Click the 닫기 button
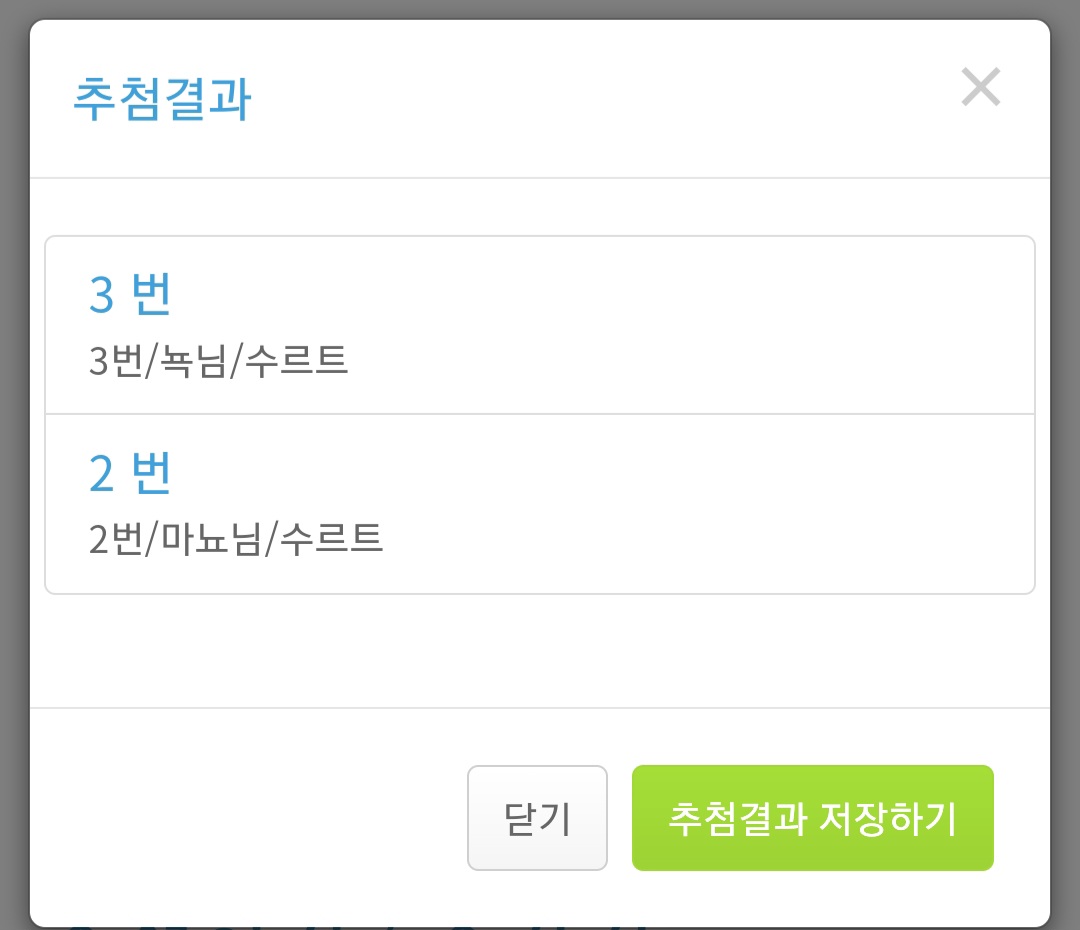Screen dimensions: 1080x930 537,818
